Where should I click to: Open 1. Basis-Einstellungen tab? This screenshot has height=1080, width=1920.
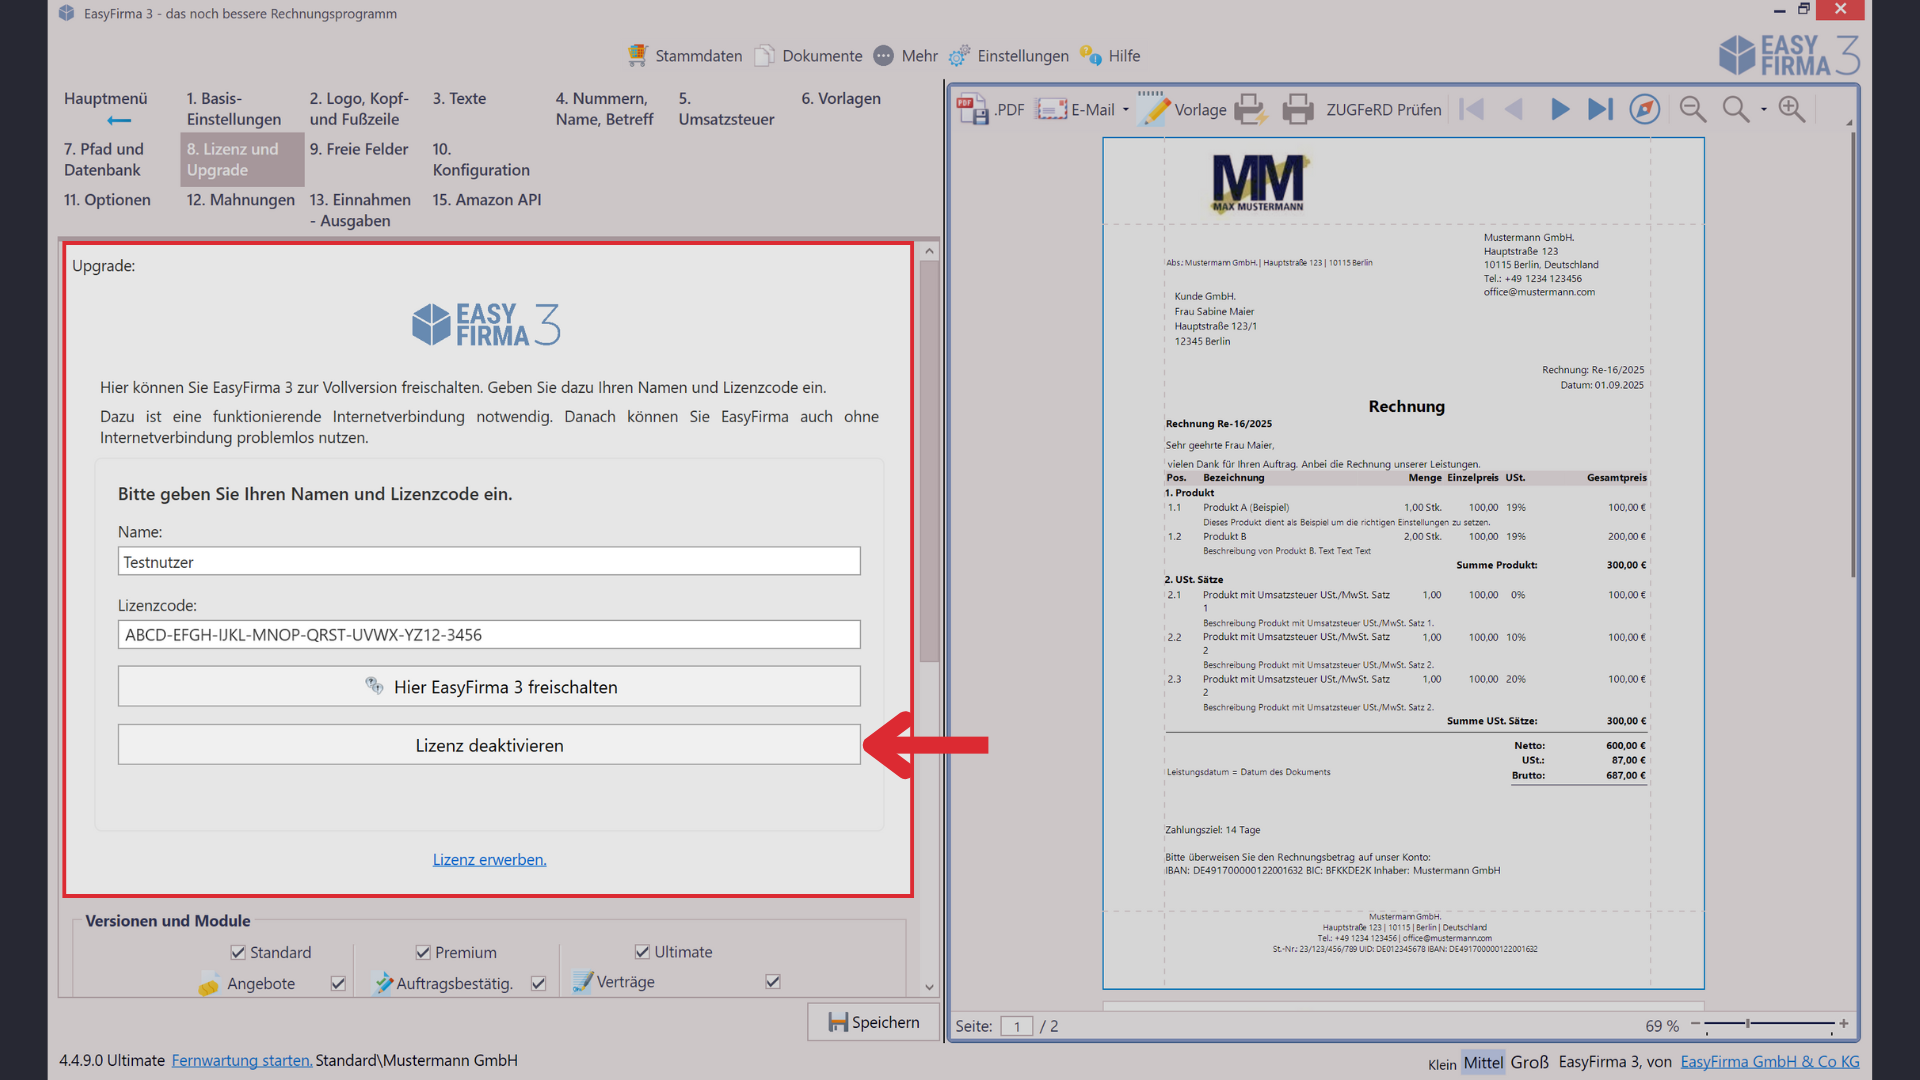coord(234,108)
